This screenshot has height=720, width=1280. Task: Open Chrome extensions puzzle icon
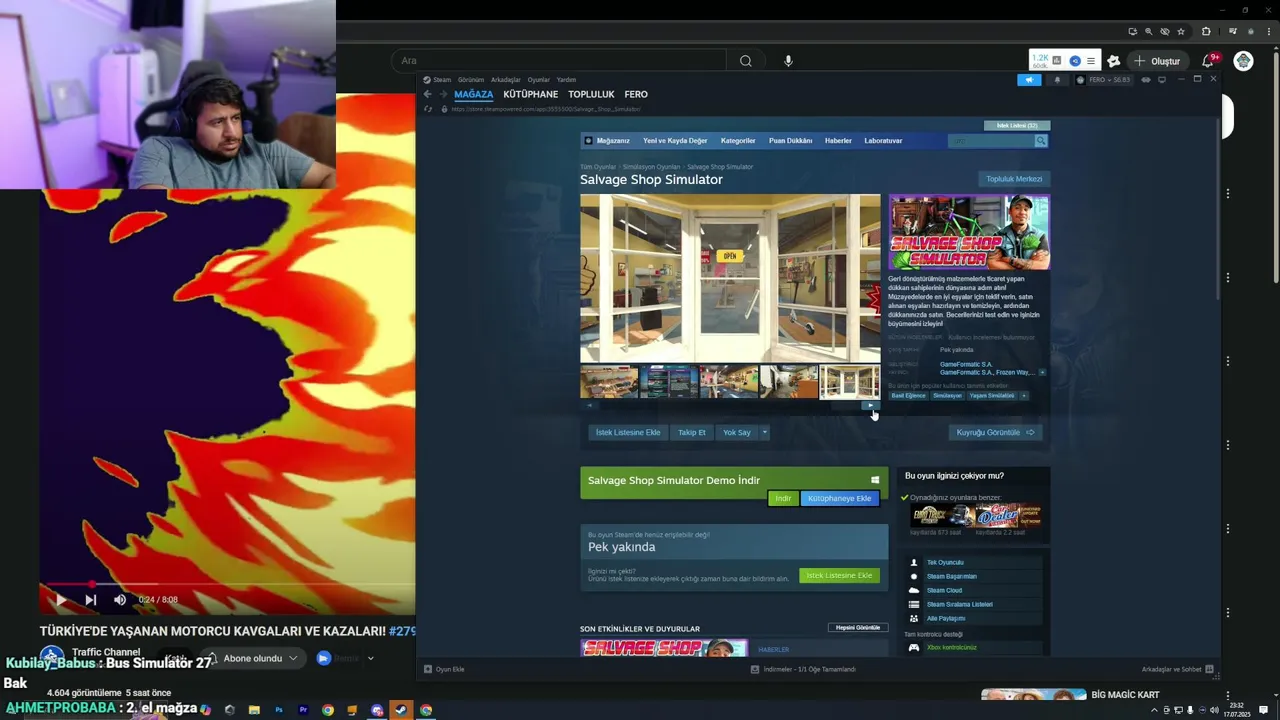[1206, 32]
